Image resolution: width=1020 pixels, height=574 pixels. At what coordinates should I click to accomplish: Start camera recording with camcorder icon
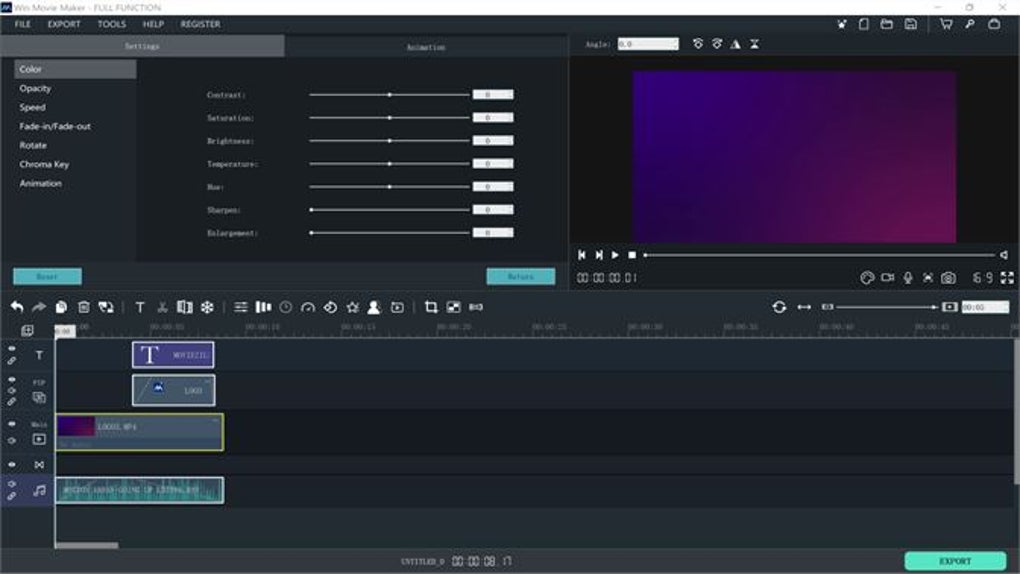887,278
